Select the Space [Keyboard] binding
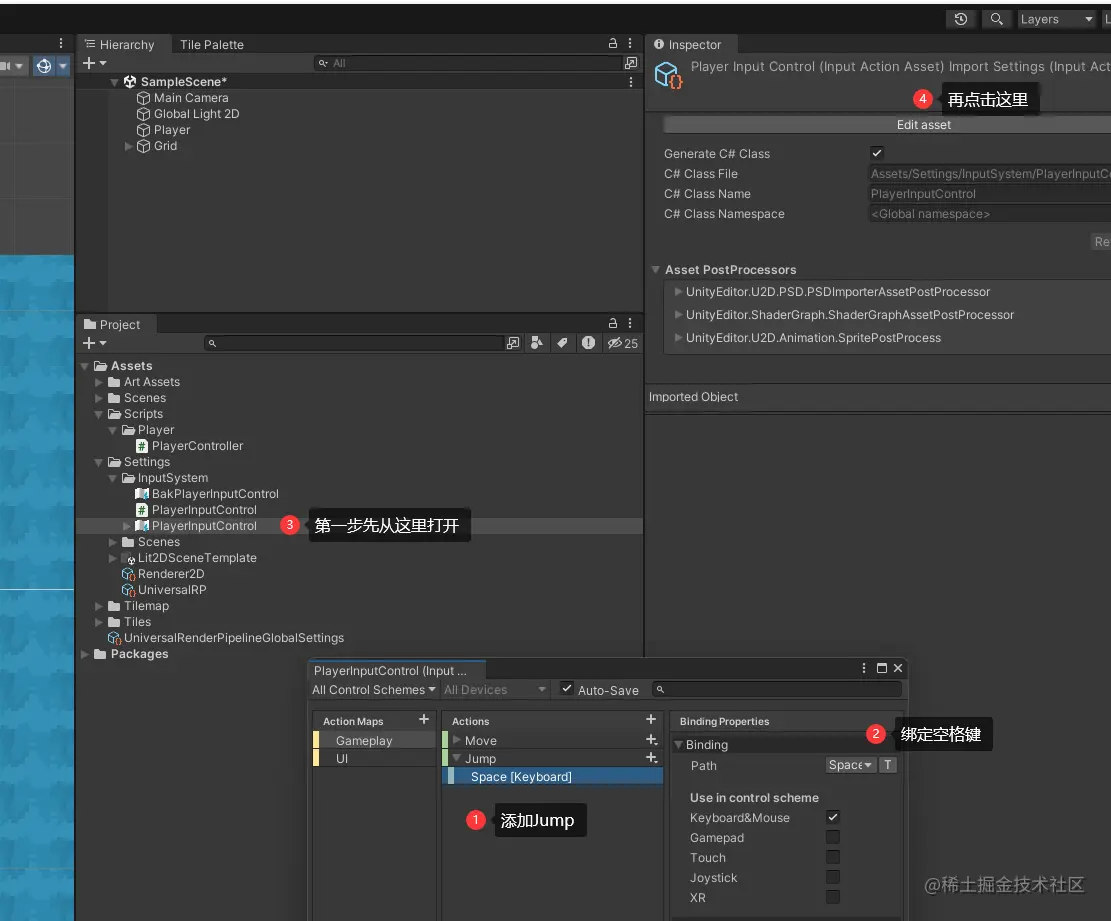Viewport: 1111px width, 921px height. click(553, 777)
